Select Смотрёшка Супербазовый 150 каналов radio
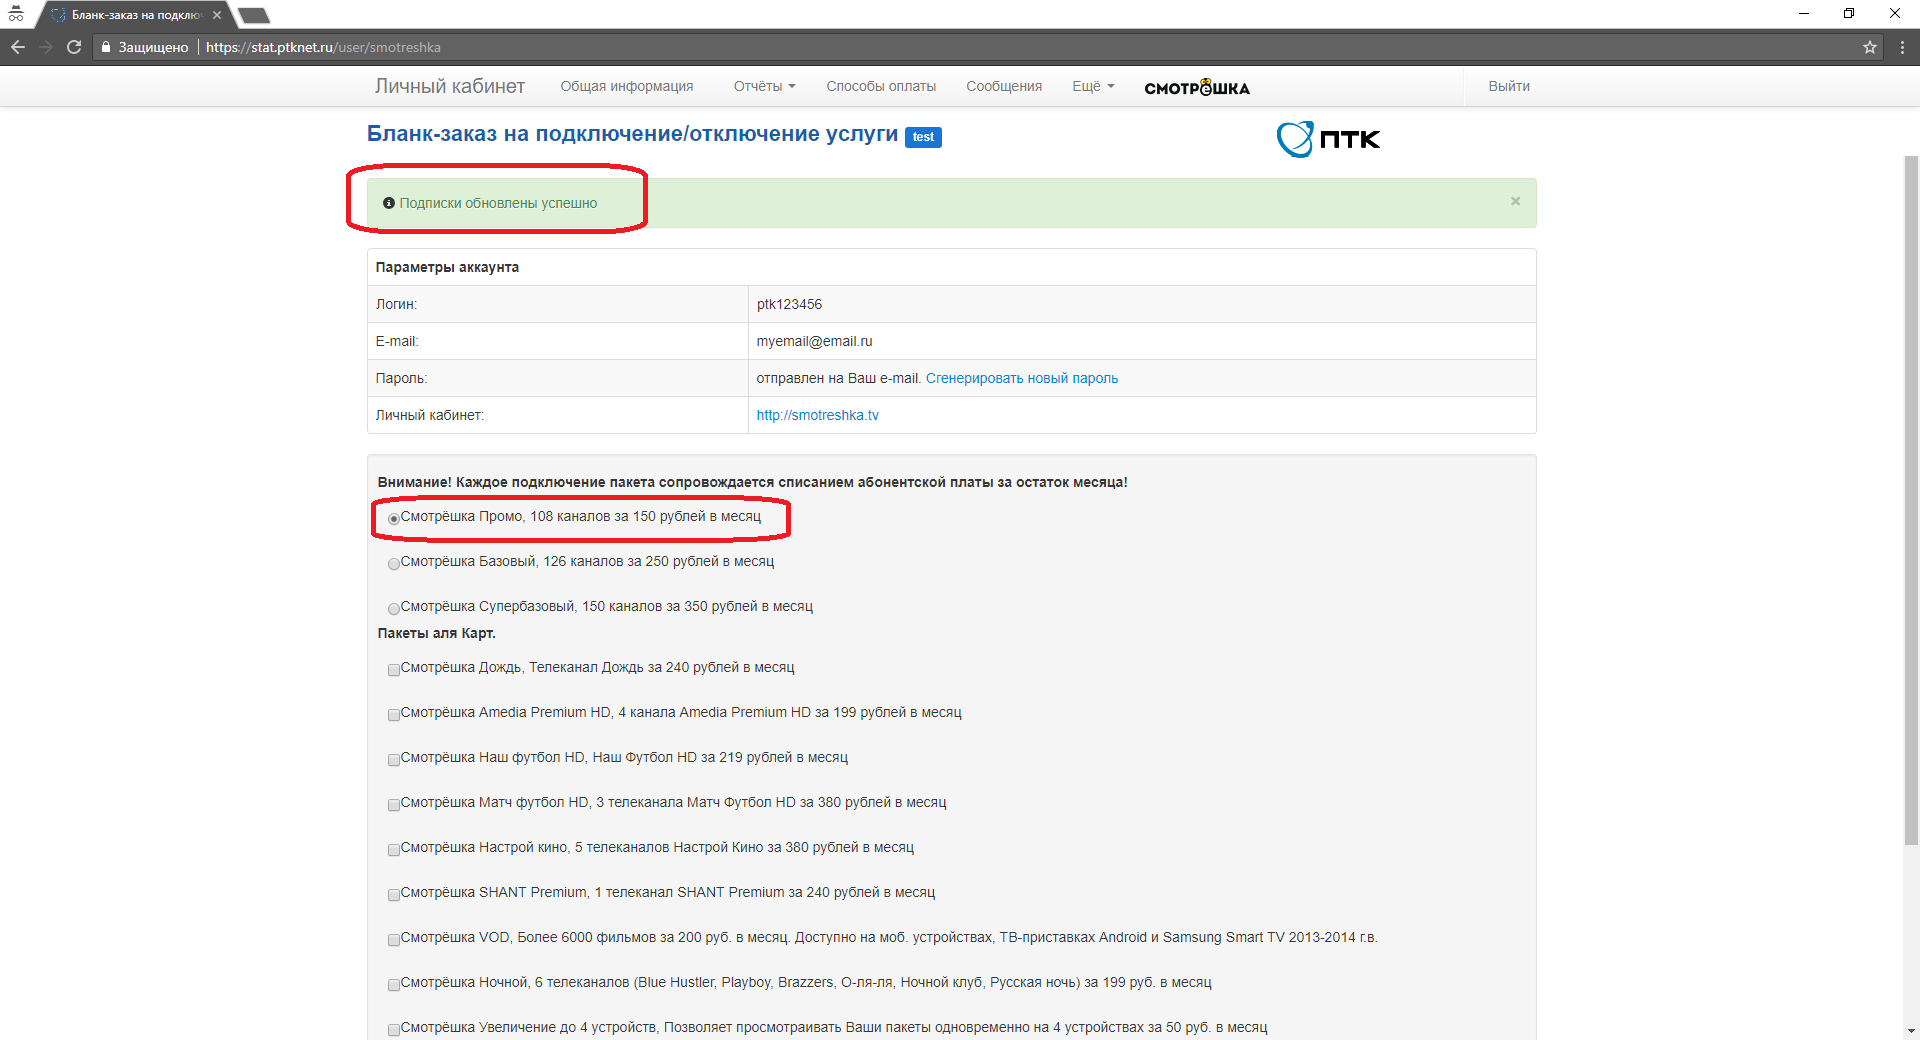 tap(394, 608)
